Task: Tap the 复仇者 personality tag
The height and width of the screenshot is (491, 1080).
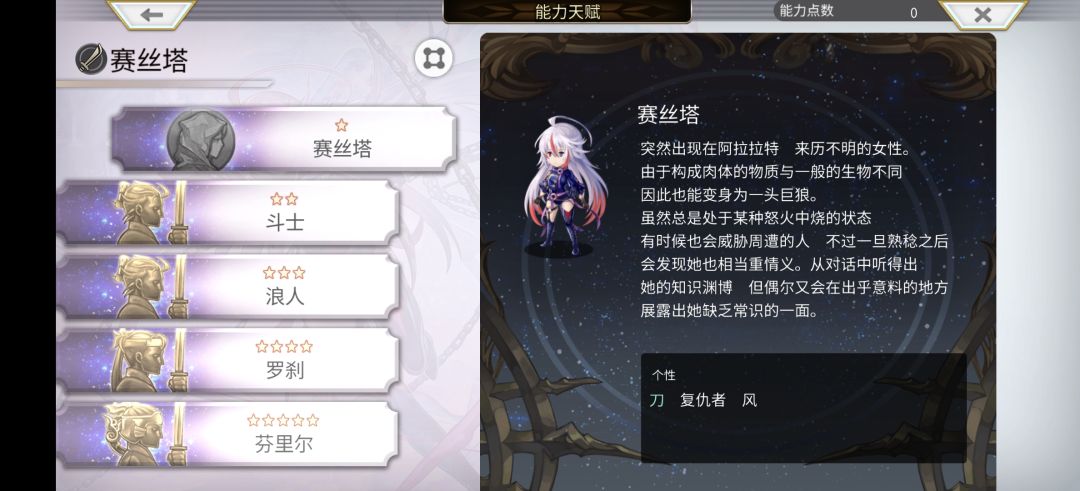Action: [x=703, y=400]
